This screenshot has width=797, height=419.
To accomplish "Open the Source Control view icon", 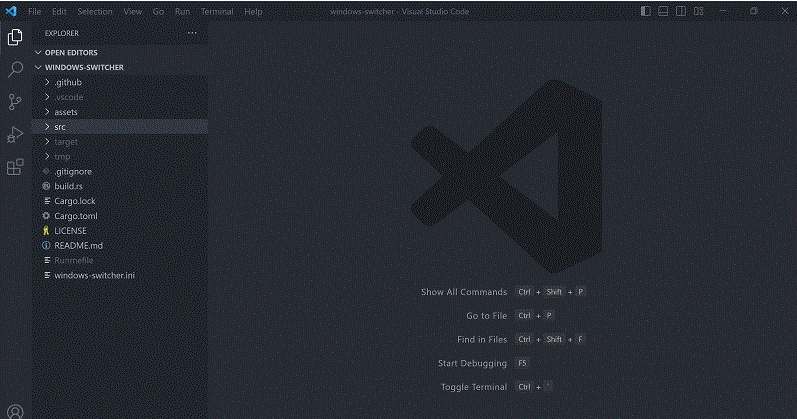I will pyautogui.click(x=15, y=102).
